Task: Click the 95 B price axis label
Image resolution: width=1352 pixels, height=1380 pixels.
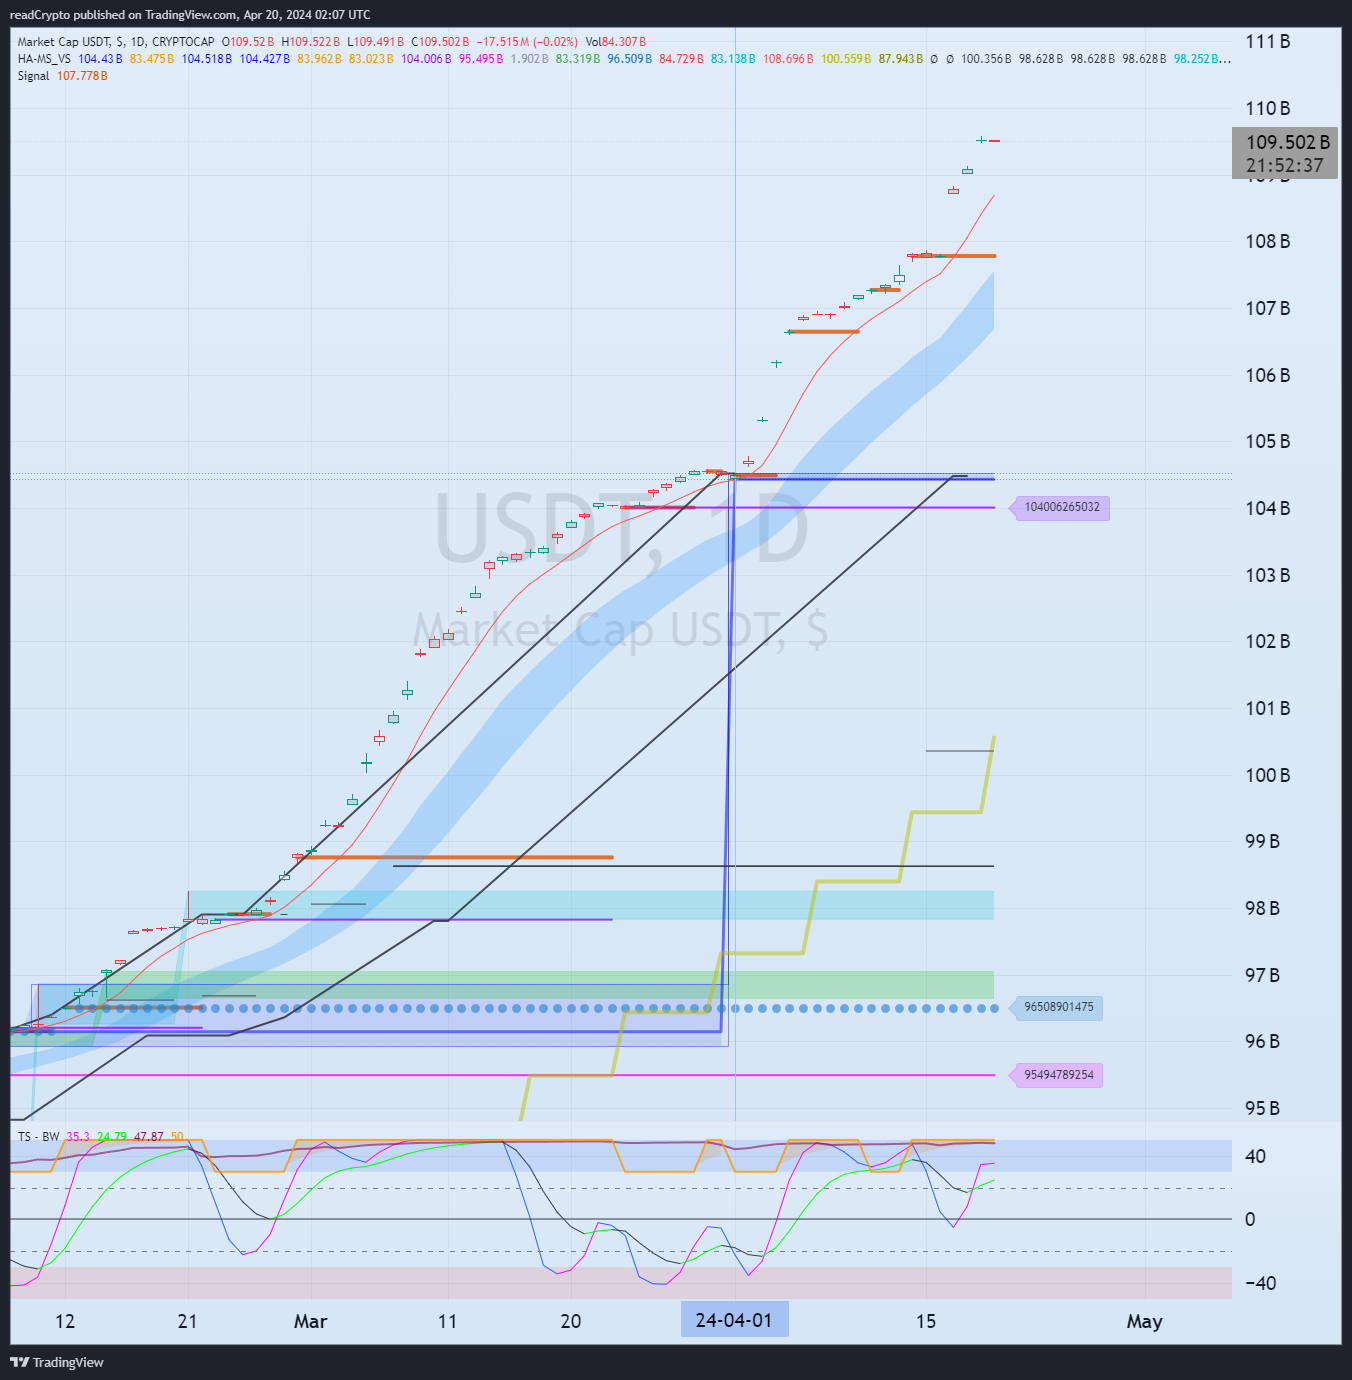Action: [x=1262, y=1108]
